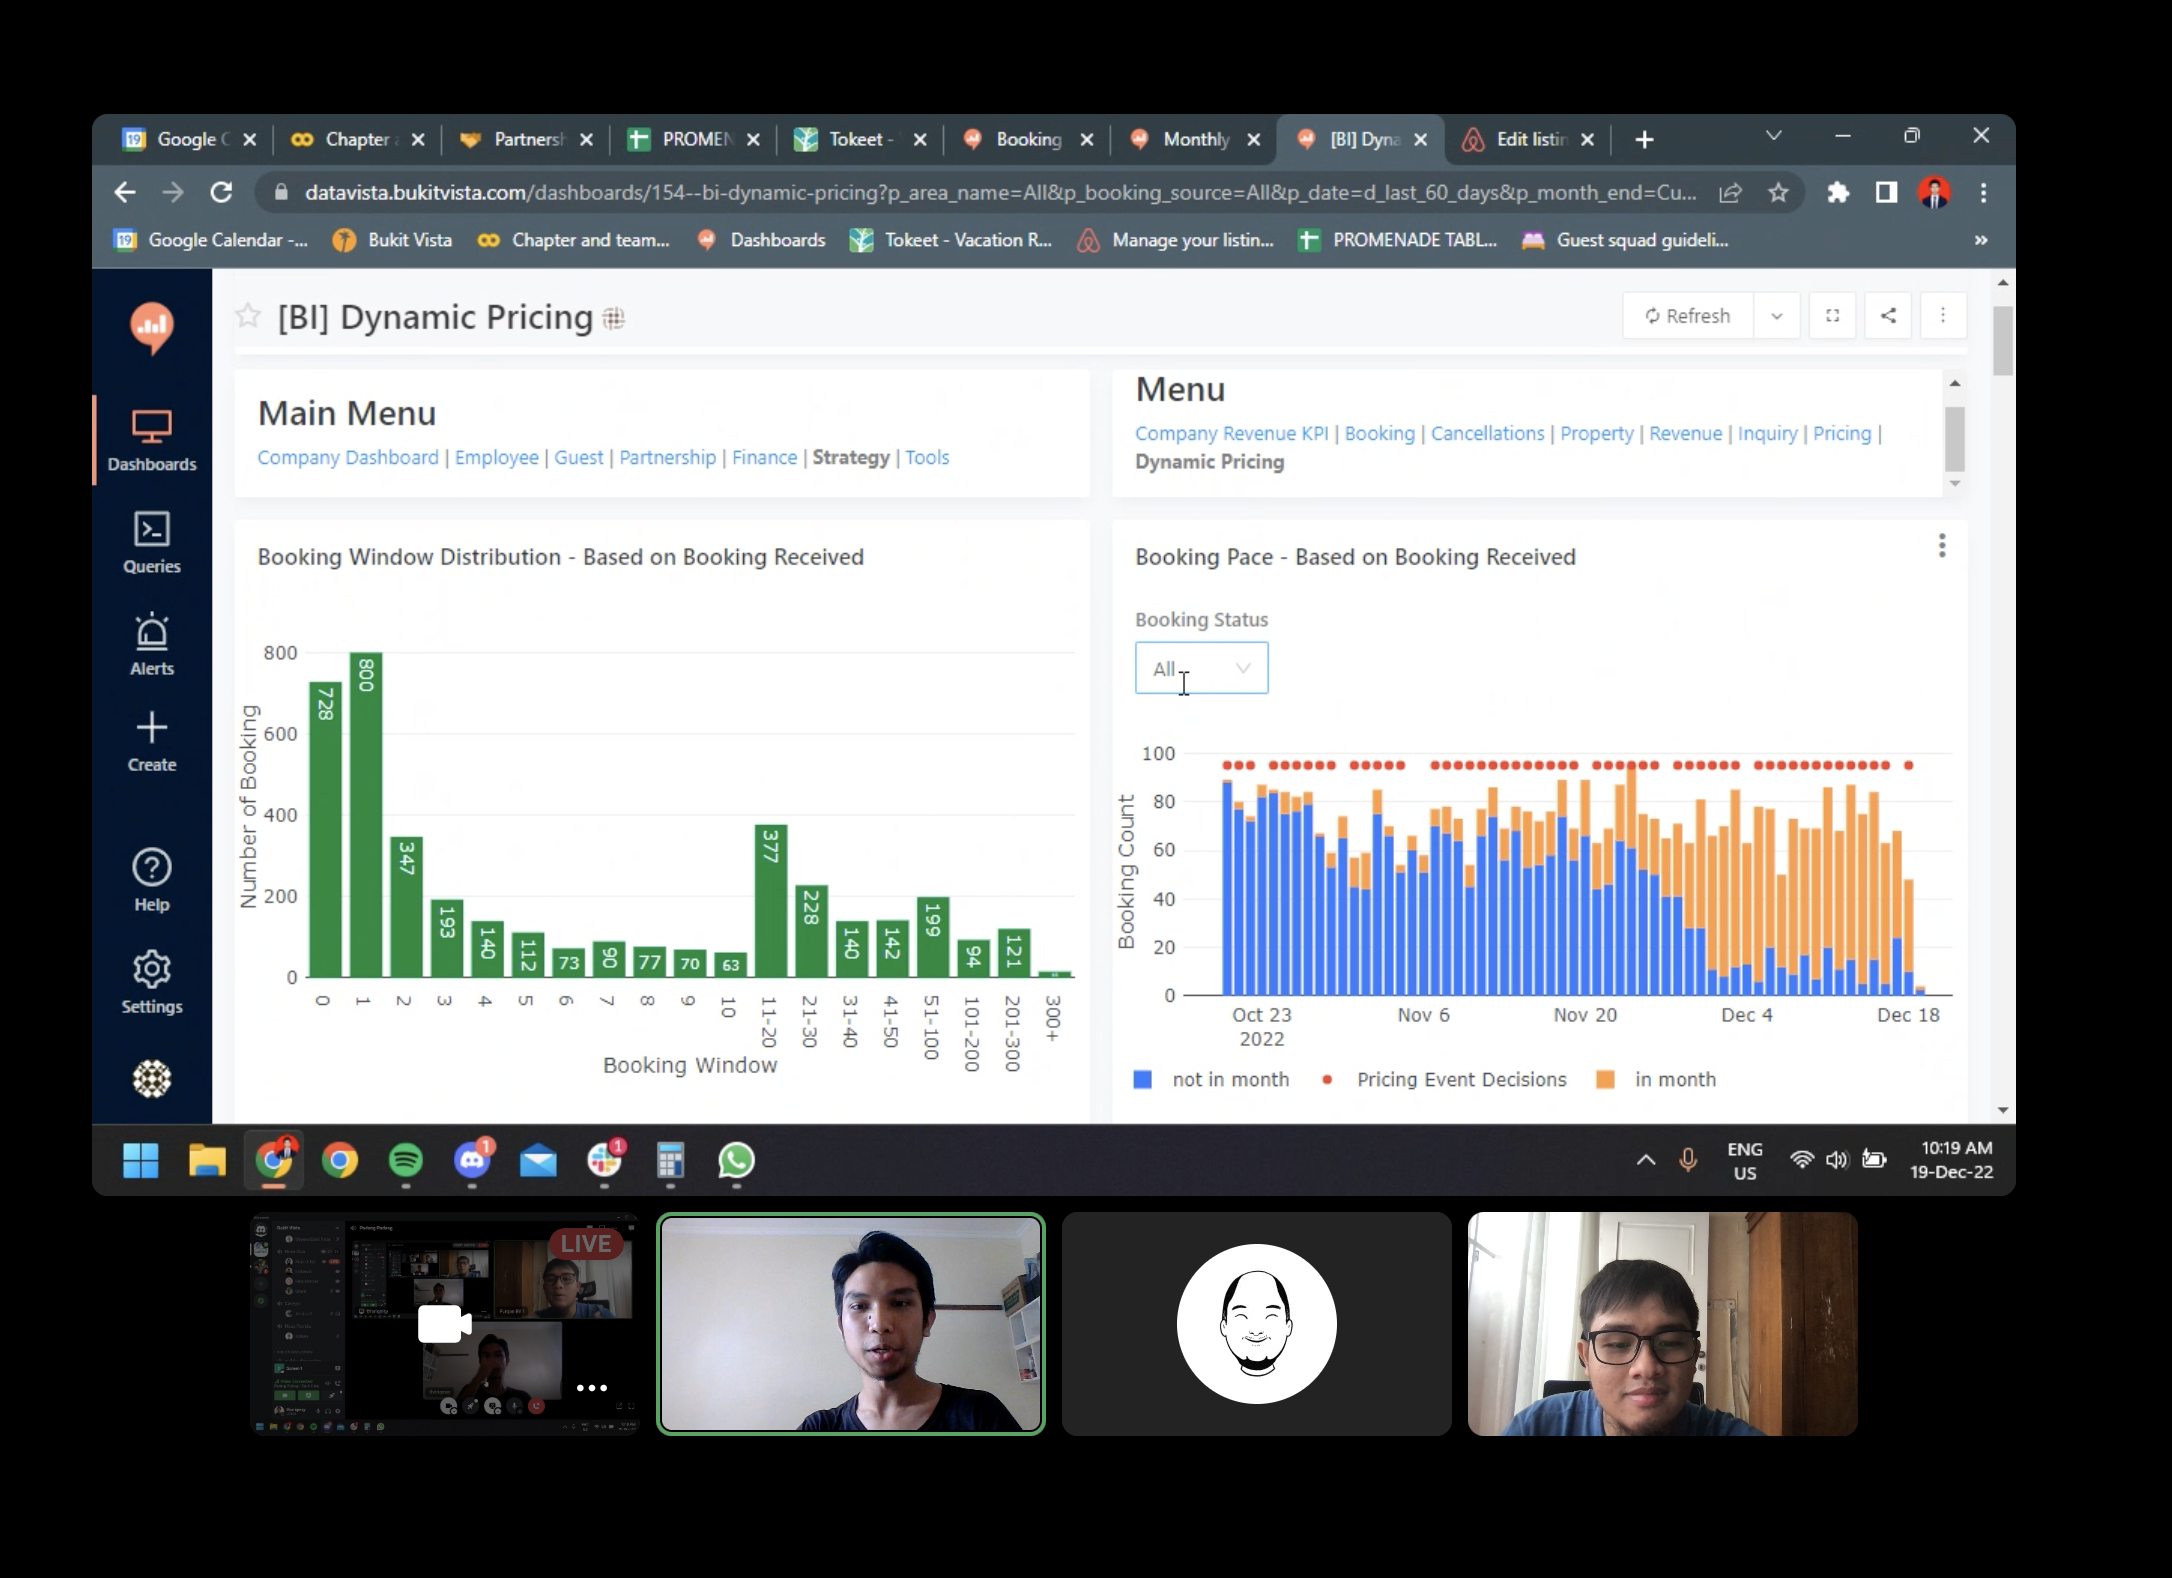Image resolution: width=2172 pixels, height=1578 pixels.
Task: Click the Employee link
Action: coord(497,457)
